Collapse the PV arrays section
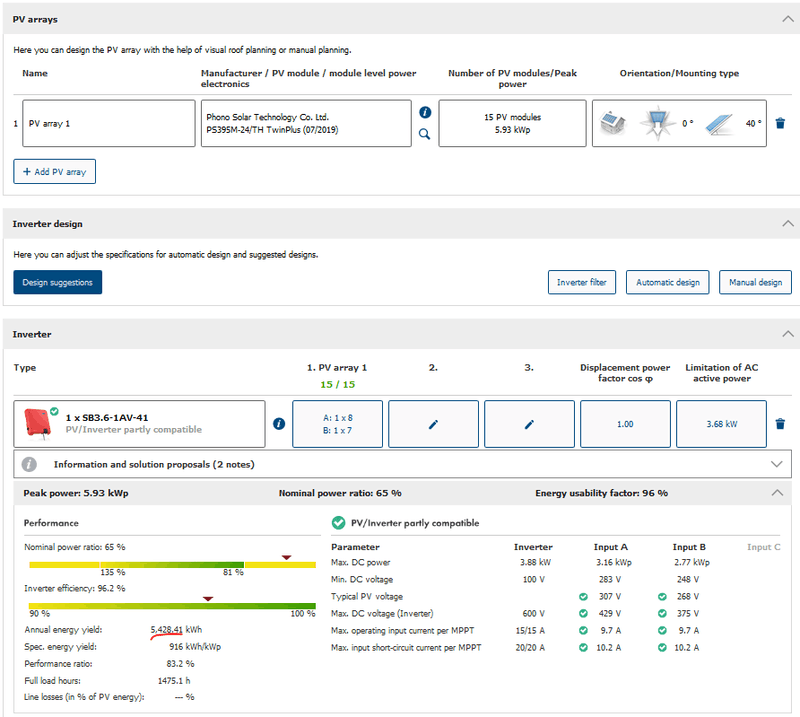This screenshot has width=800, height=717. 786,18
